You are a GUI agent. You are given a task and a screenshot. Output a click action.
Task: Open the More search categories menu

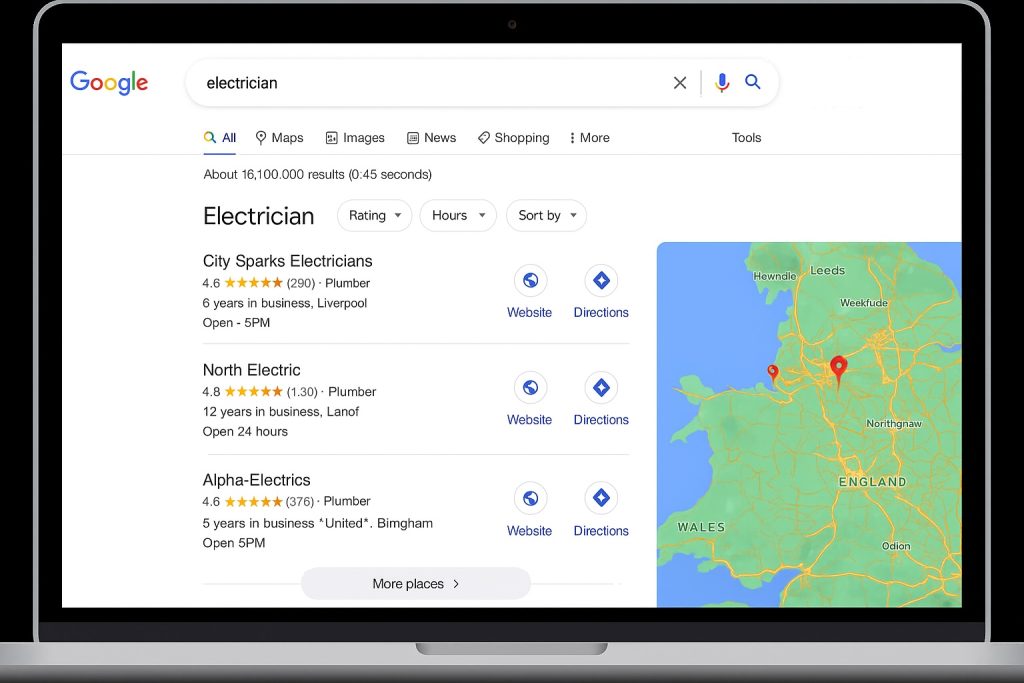tap(589, 138)
